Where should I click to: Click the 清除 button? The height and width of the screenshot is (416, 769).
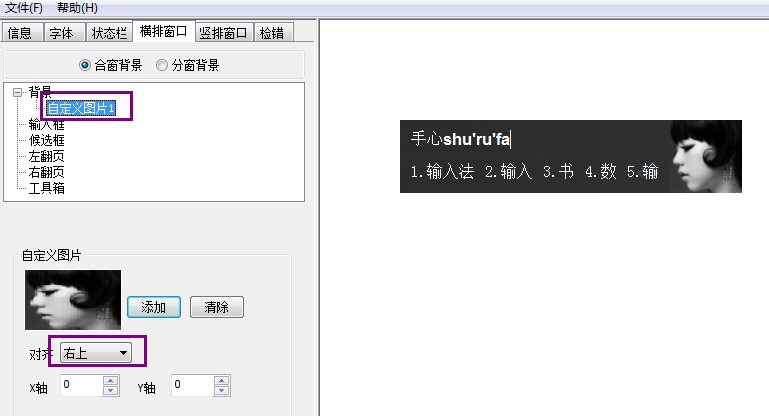[x=217, y=307]
